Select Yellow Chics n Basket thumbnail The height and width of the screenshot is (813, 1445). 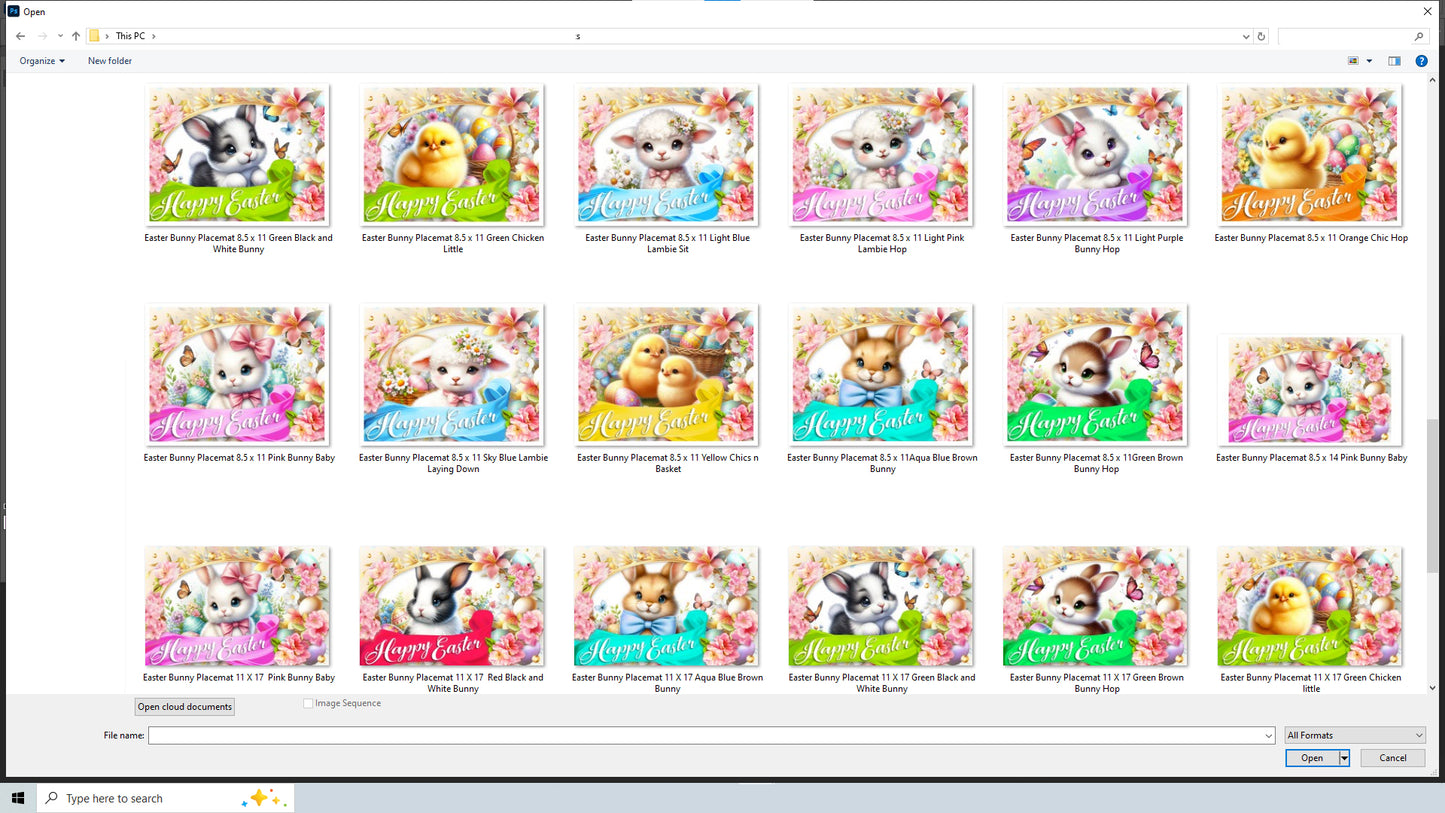click(666, 375)
